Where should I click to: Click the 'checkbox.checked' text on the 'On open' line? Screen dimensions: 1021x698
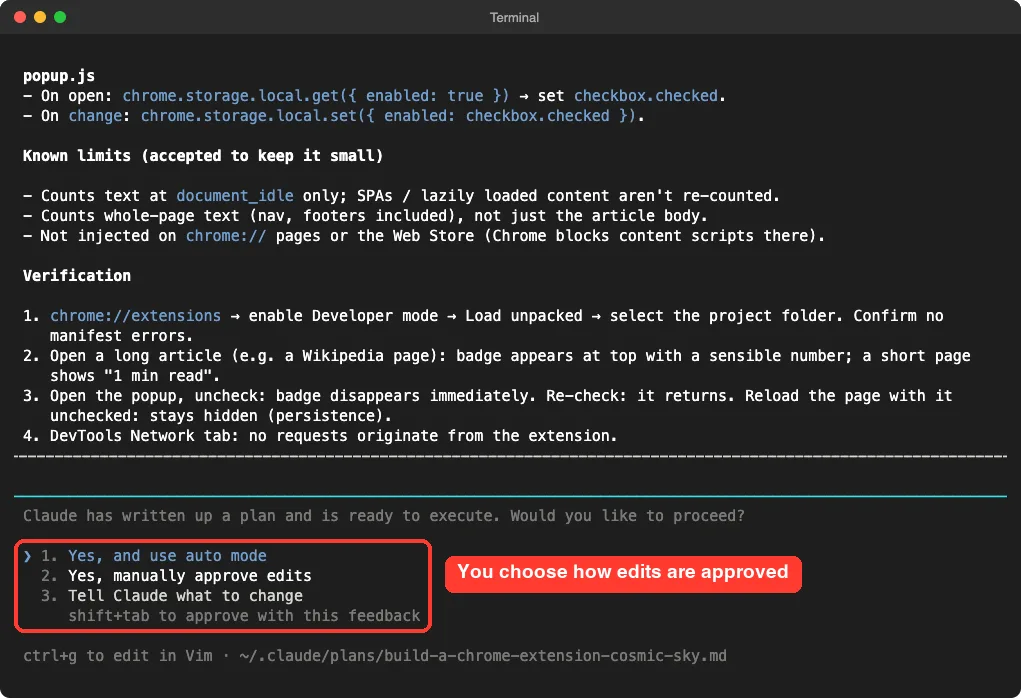(x=646, y=96)
